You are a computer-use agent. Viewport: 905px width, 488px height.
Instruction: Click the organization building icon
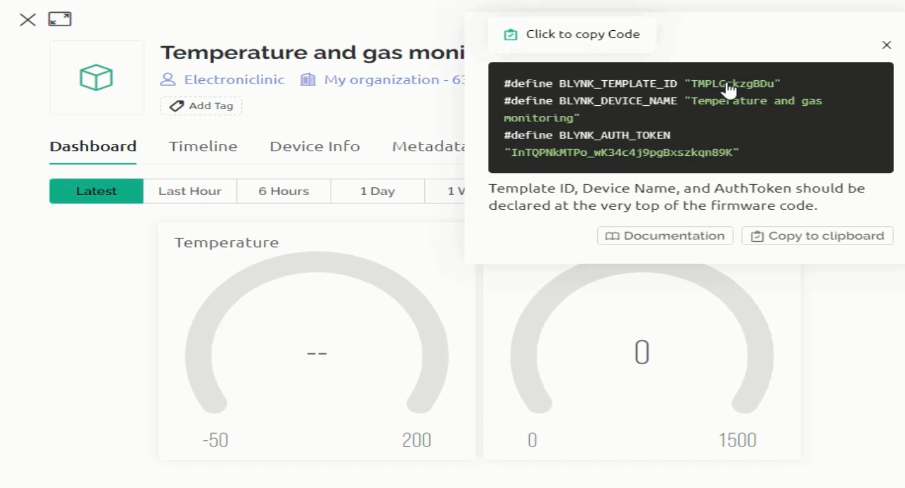point(308,80)
